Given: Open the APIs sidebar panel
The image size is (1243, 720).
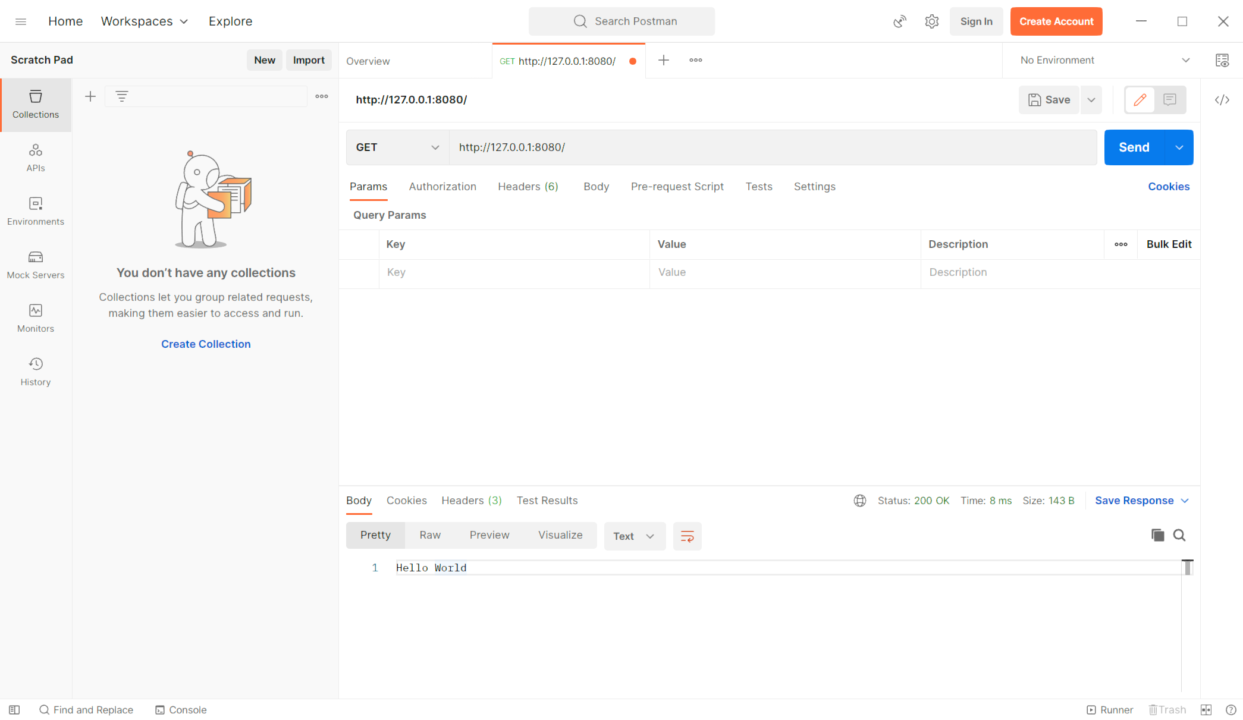Looking at the screenshot, I should point(36,158).
